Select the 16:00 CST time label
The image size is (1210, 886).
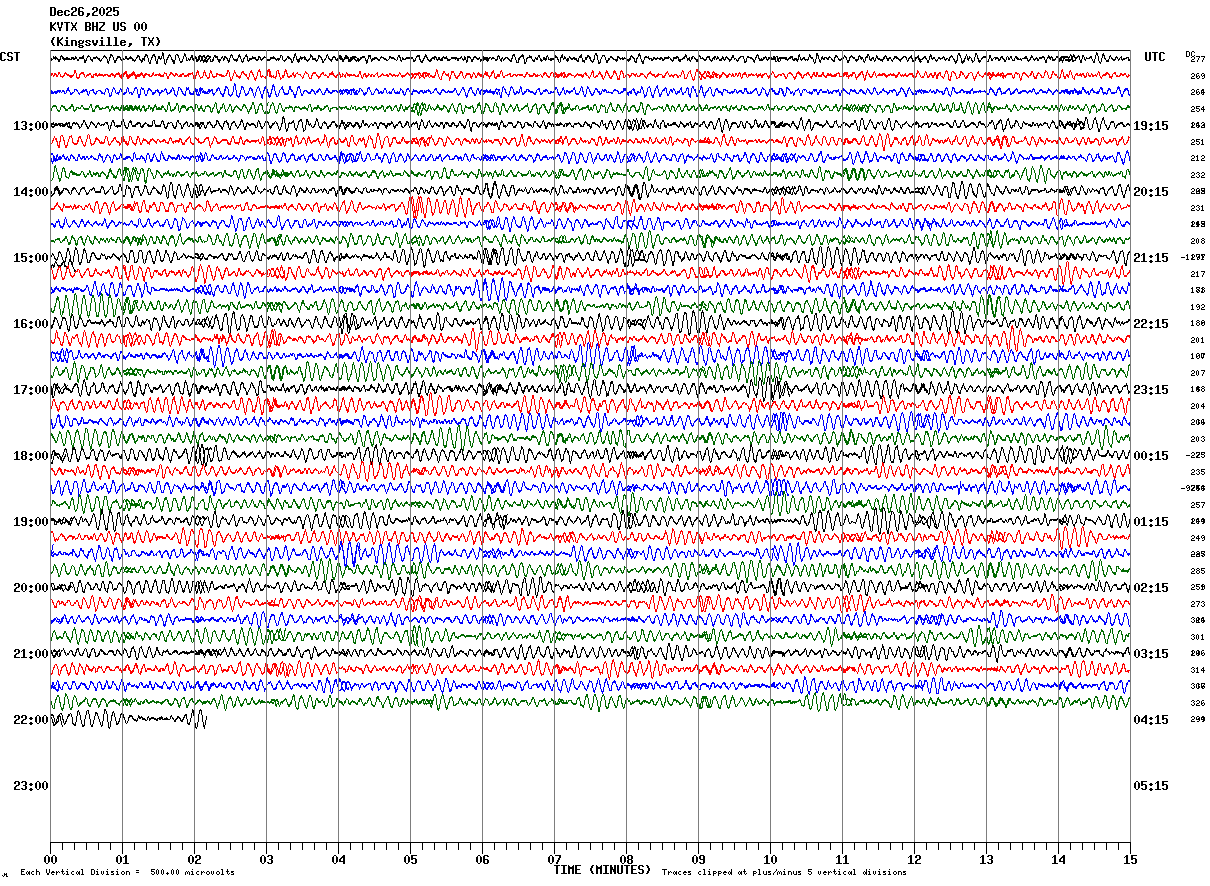[30, 324]
